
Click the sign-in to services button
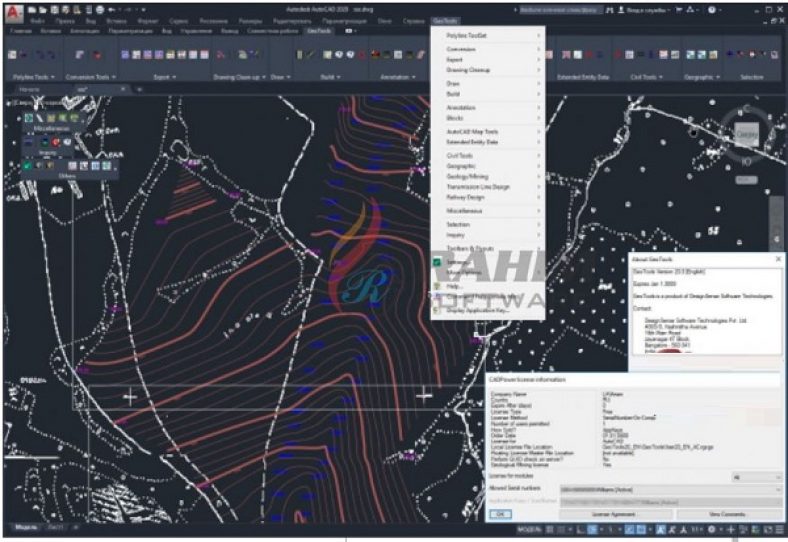coord(644,10)
